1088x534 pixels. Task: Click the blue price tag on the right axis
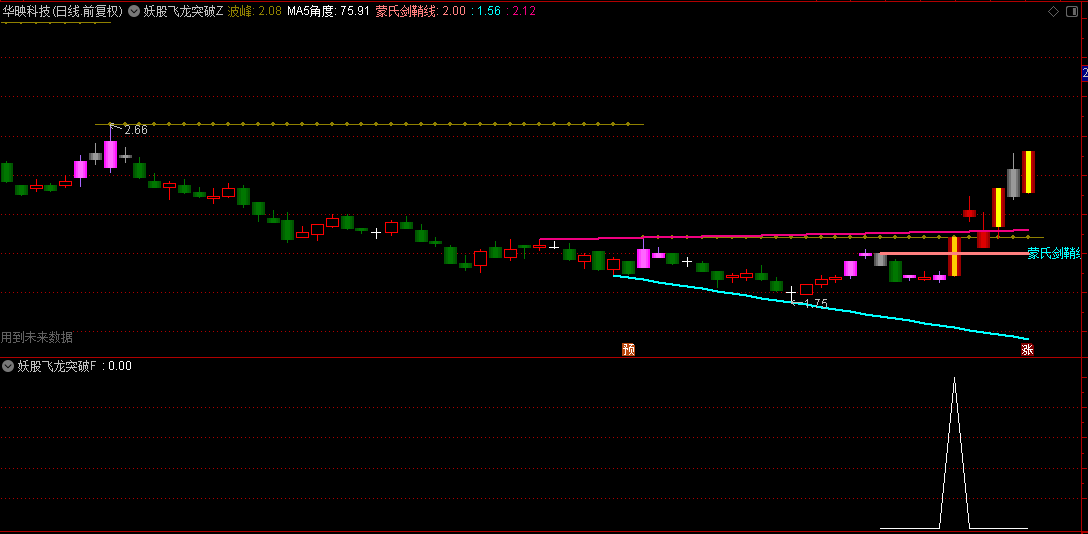[1085, 73]
